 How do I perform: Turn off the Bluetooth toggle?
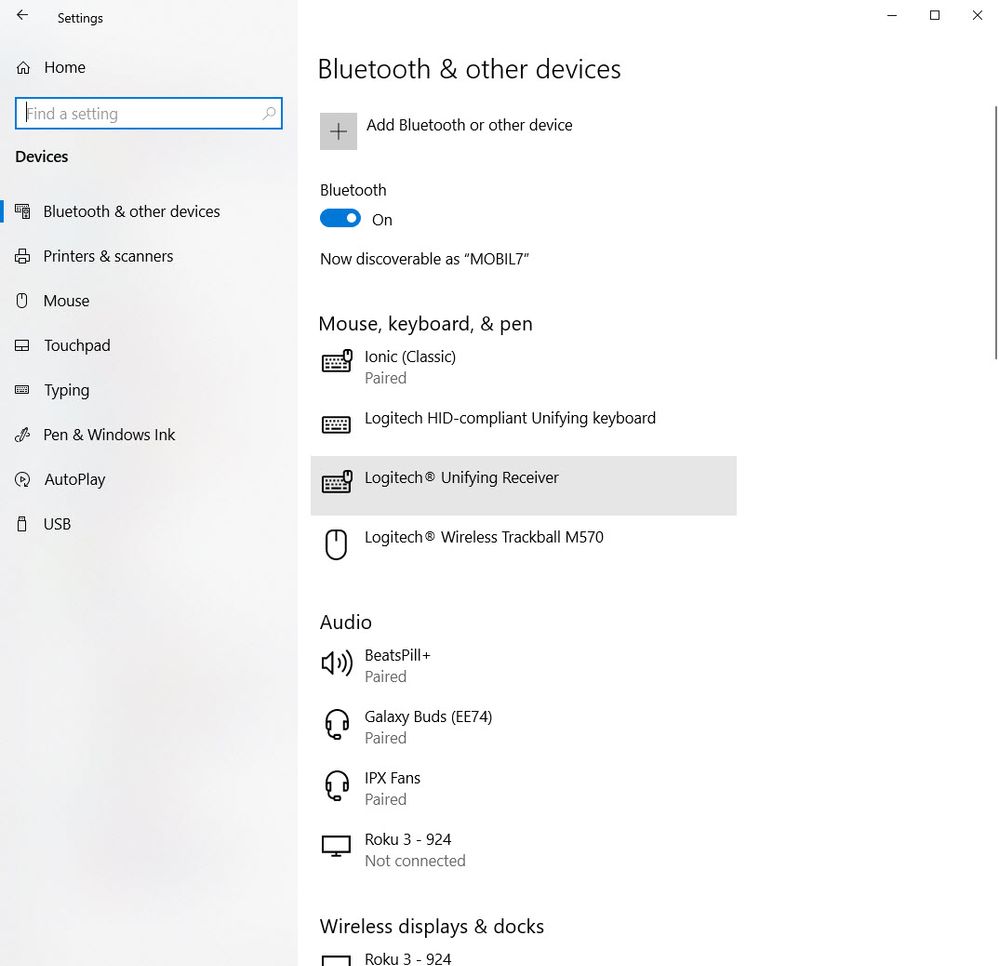pyautogui.click(x=340, y=219)
